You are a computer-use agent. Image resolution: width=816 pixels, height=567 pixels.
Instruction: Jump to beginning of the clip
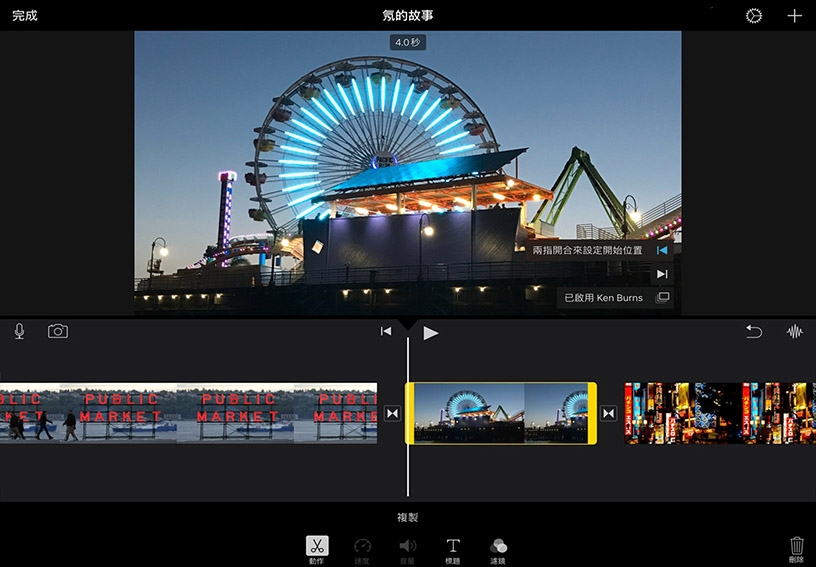click(386, 332)
